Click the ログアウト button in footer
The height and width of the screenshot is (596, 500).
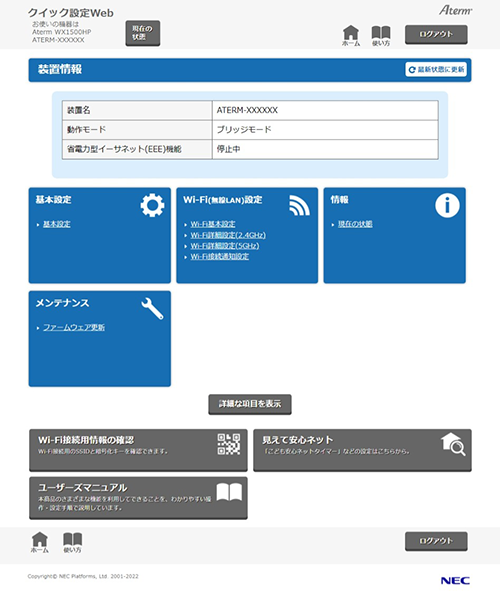coord(436,541)
